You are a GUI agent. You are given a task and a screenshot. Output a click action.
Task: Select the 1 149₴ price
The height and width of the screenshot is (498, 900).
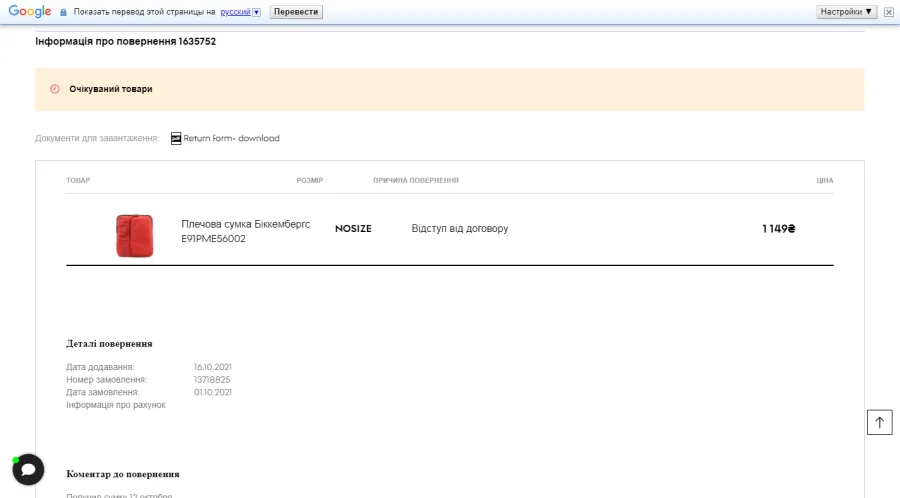click(x=779, y=229)
